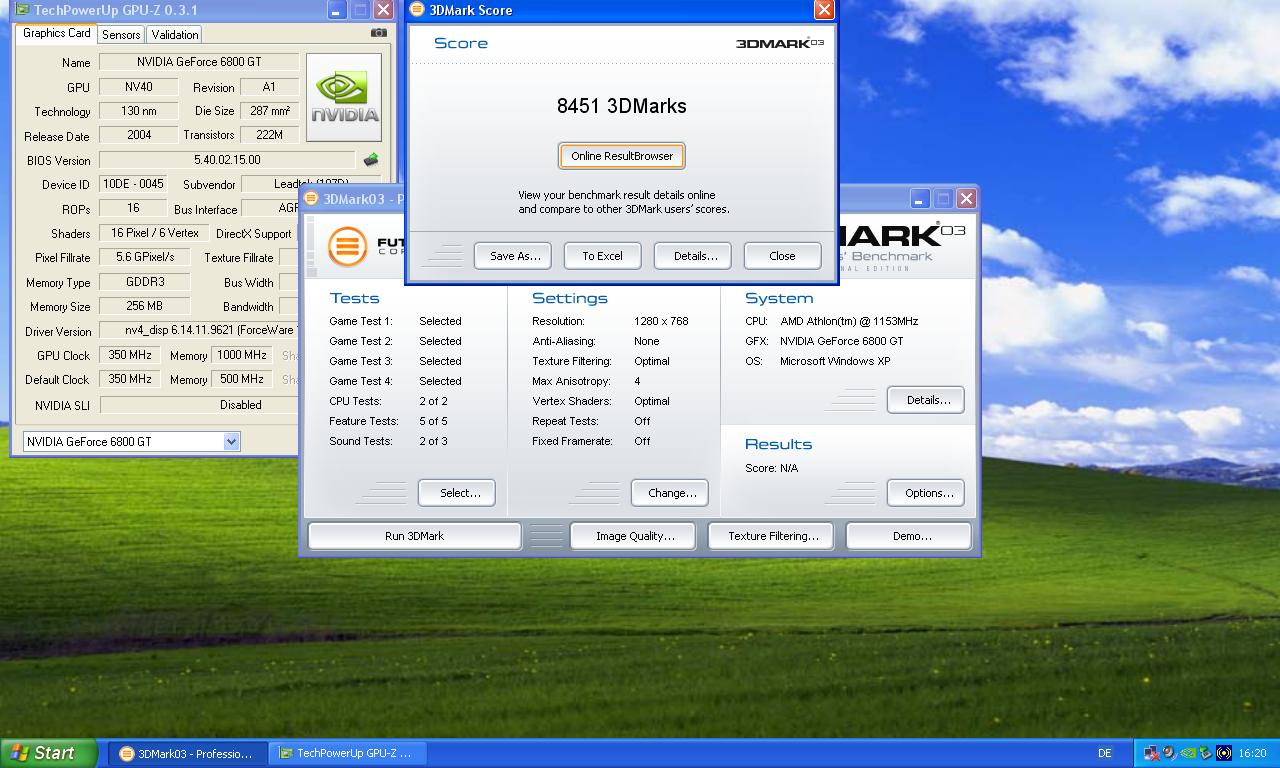Click Select button under Tests
Image resolution: width=1280 pixels, height=768 pixels.
pos(460,493)
